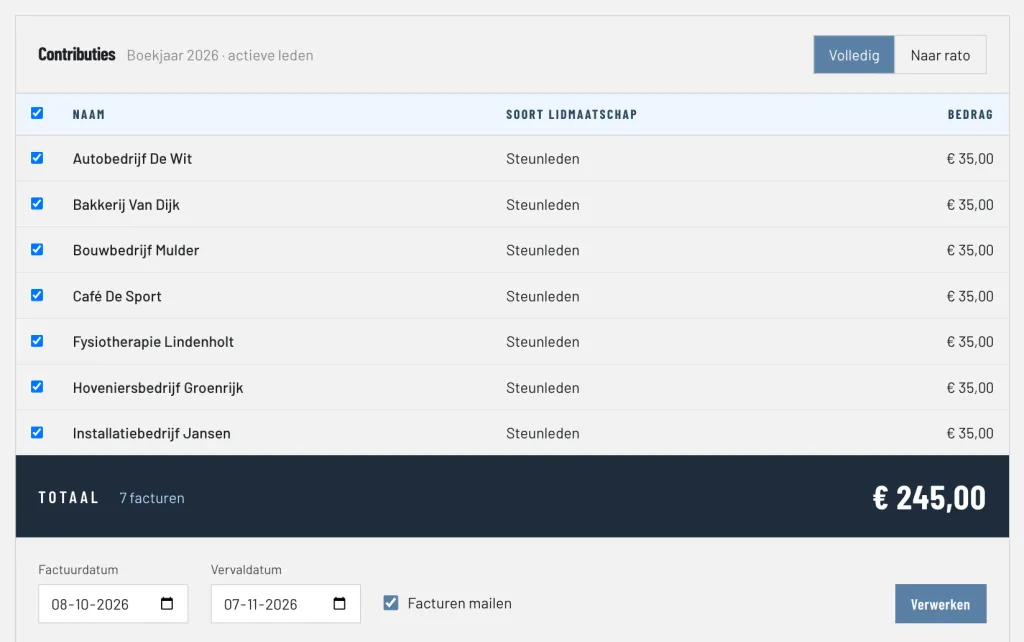This screenshot has width=1024, height=642.
Task: Click the SOORT LIDMAATSCHAP column header
Action: (571, 114)
